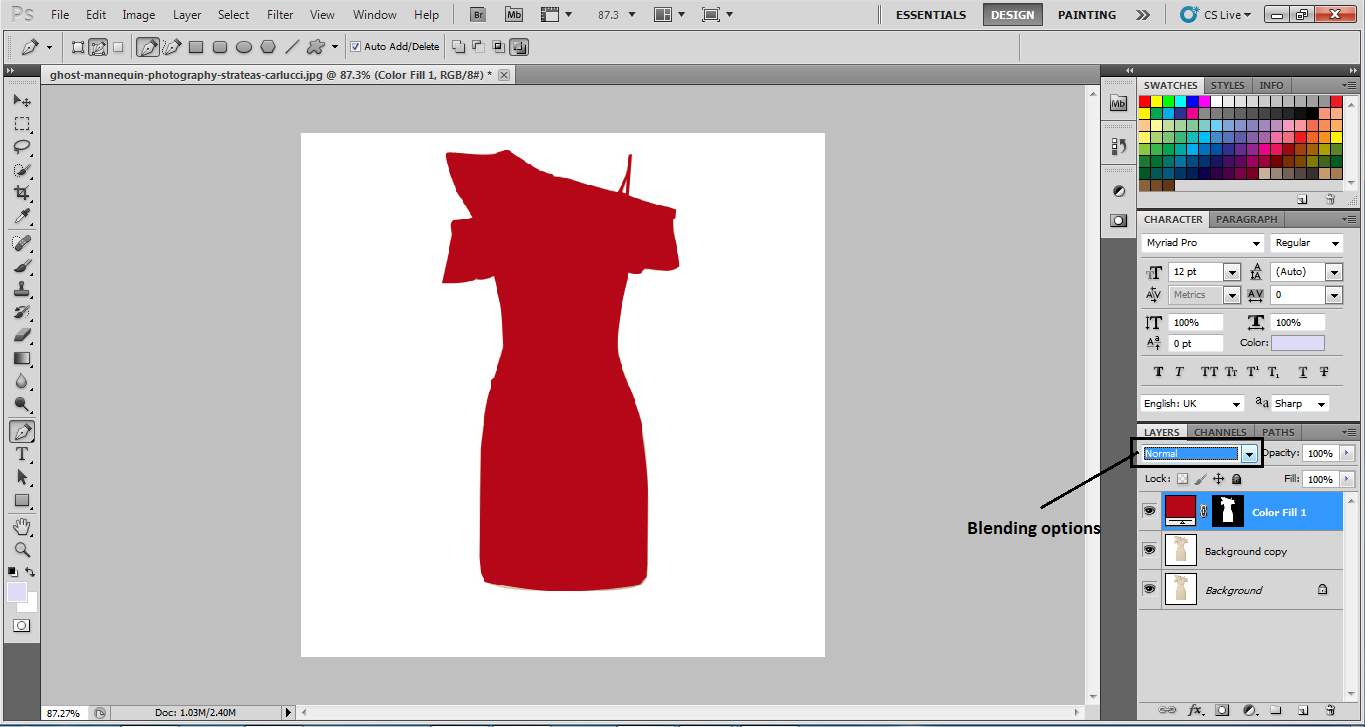Activate the Zoom tool in toolbox
The height and width of the screenshot is (727, 1365).
(21, 550)
